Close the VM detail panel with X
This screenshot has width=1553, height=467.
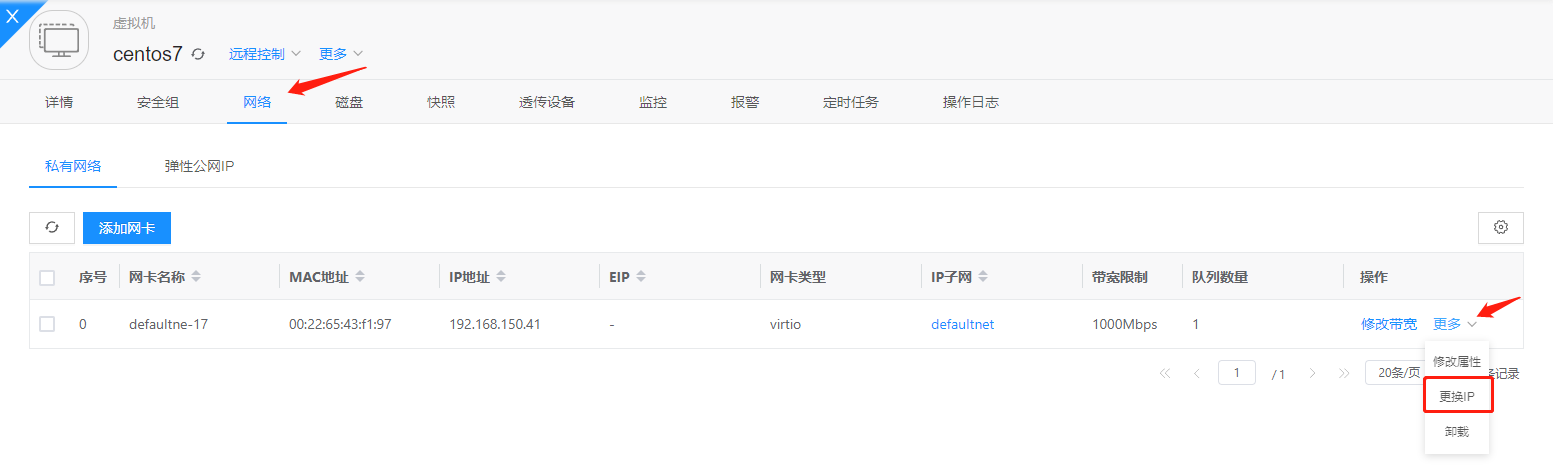click(x=12, y=14)
